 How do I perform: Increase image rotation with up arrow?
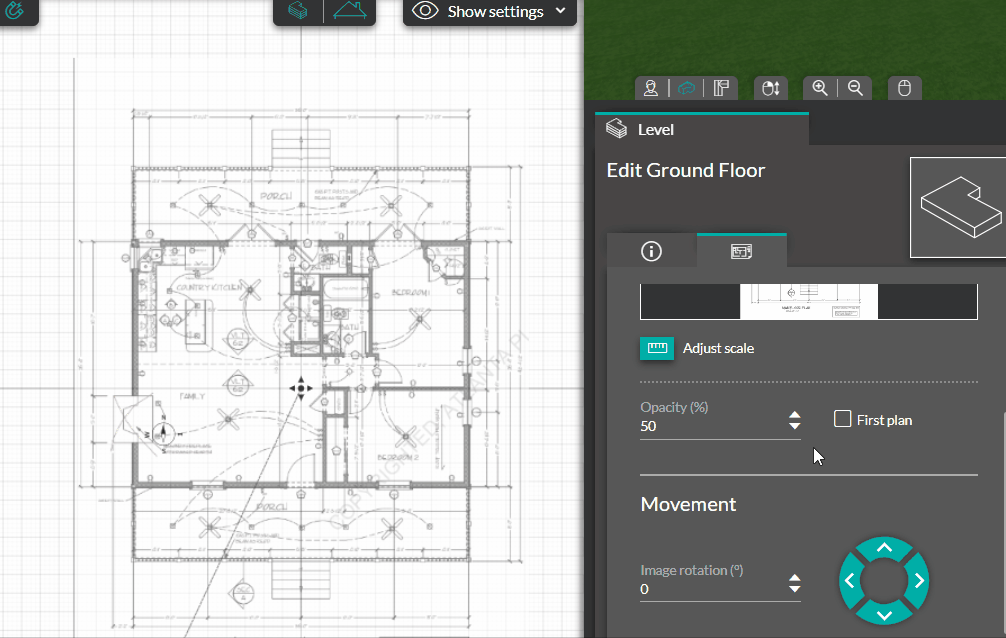pyautogui.click(x=794, y=578)
